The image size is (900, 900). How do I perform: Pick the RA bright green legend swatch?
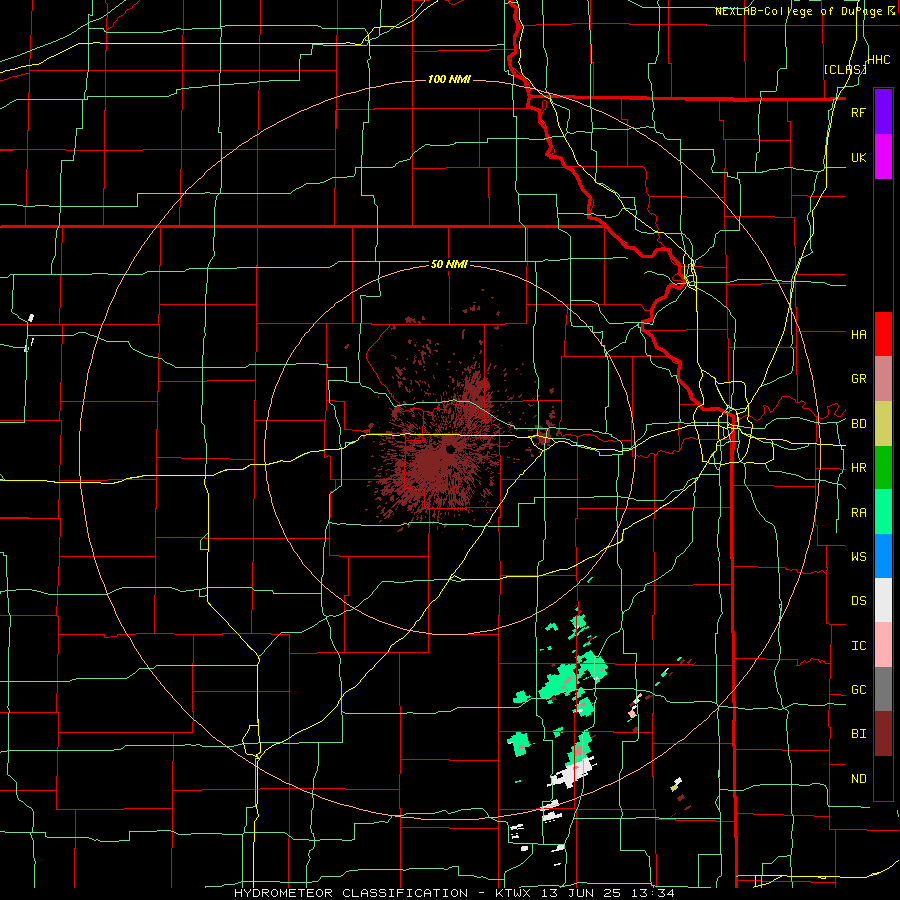pyautogui.click(x=883, y=512)
